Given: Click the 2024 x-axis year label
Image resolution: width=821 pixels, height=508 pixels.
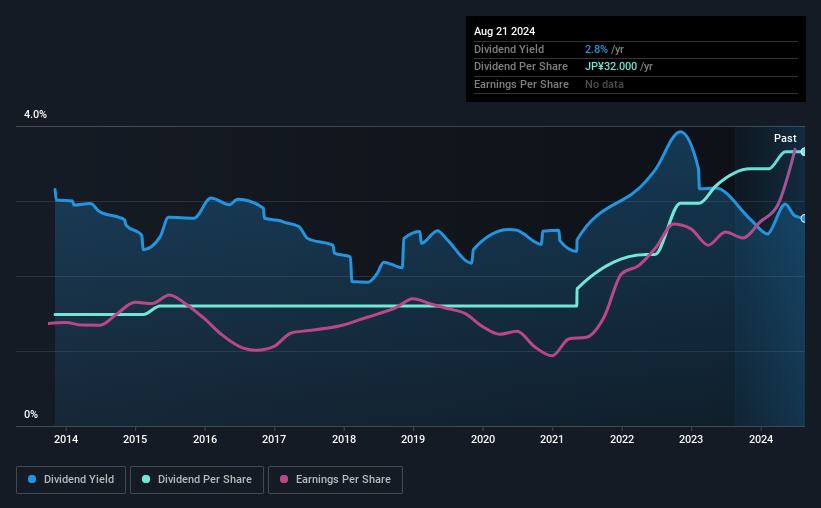Looking at the screenshot, I should (761, 438).
